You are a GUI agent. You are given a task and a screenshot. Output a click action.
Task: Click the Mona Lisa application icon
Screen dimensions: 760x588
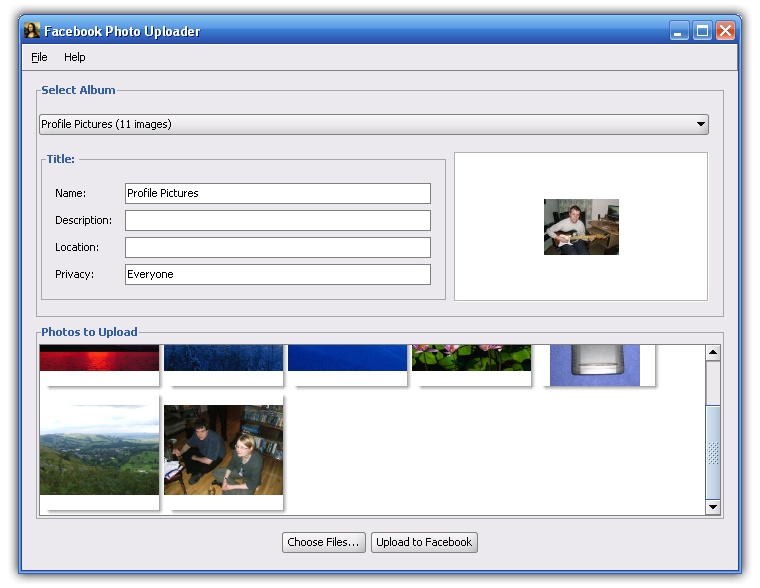click(32, 31)
